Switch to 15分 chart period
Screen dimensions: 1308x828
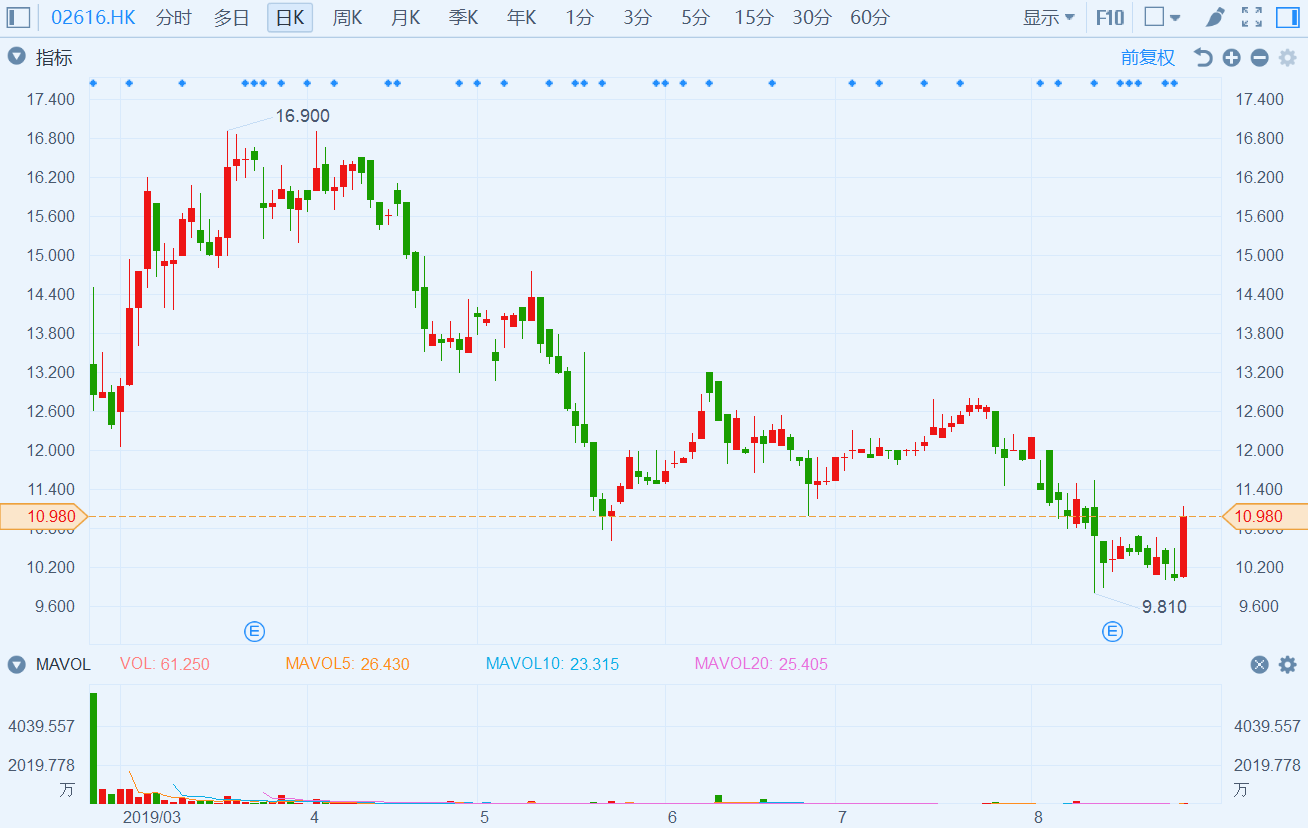click(x=753, y=17)
